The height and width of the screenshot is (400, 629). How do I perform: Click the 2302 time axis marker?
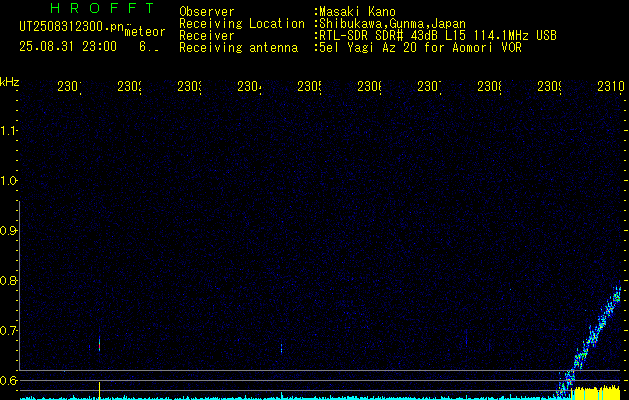point(129,86)
